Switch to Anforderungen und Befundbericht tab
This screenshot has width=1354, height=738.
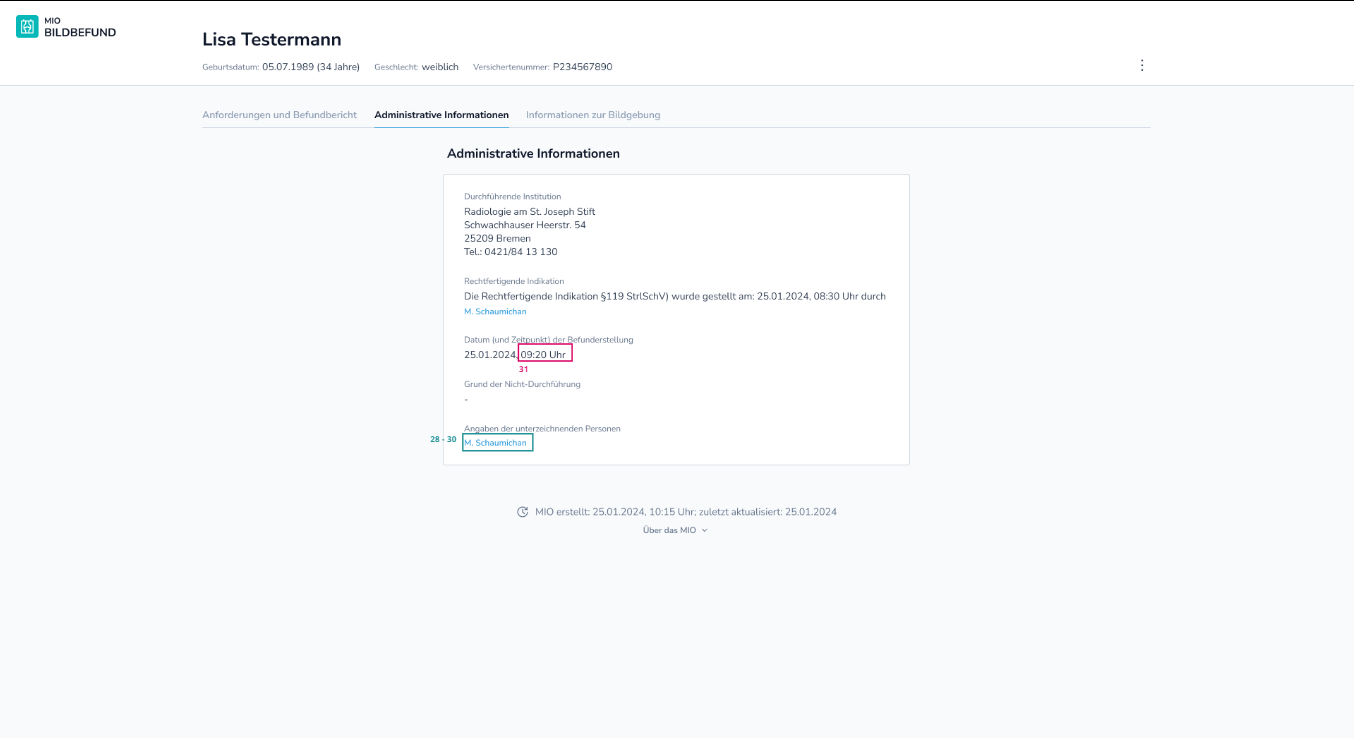[279, 115]
